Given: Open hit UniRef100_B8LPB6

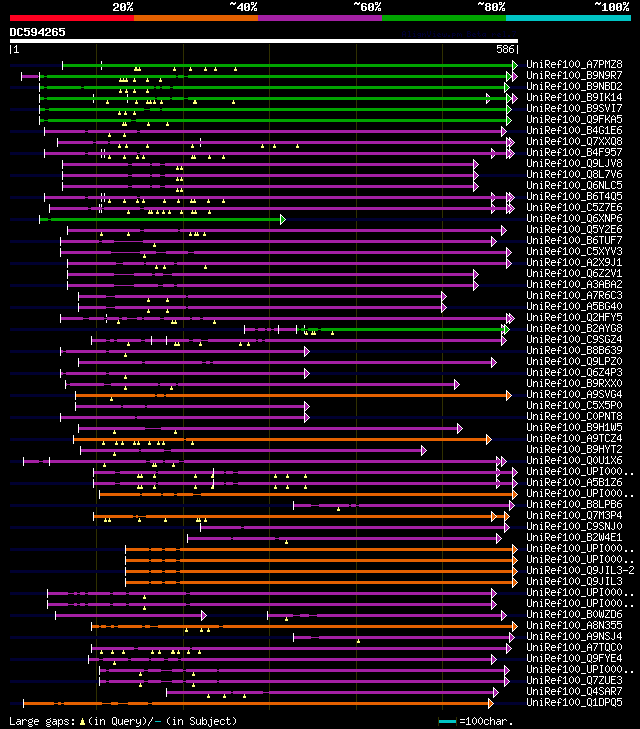Looking at the screenshot, I should tap(574, 504).
